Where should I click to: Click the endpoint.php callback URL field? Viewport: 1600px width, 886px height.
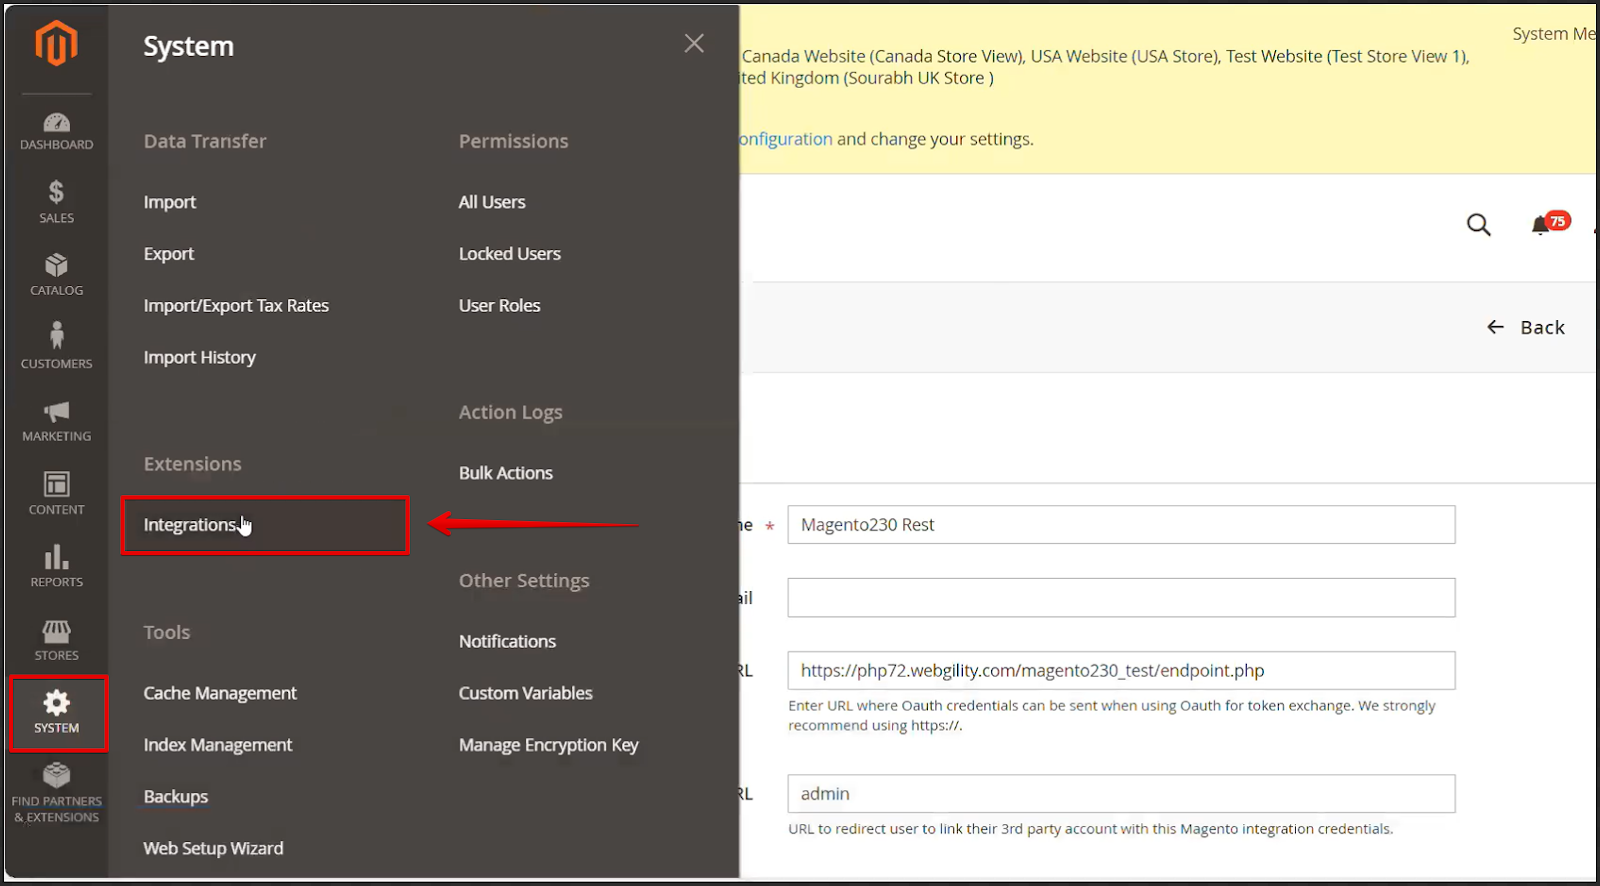tap(1120, 671)
